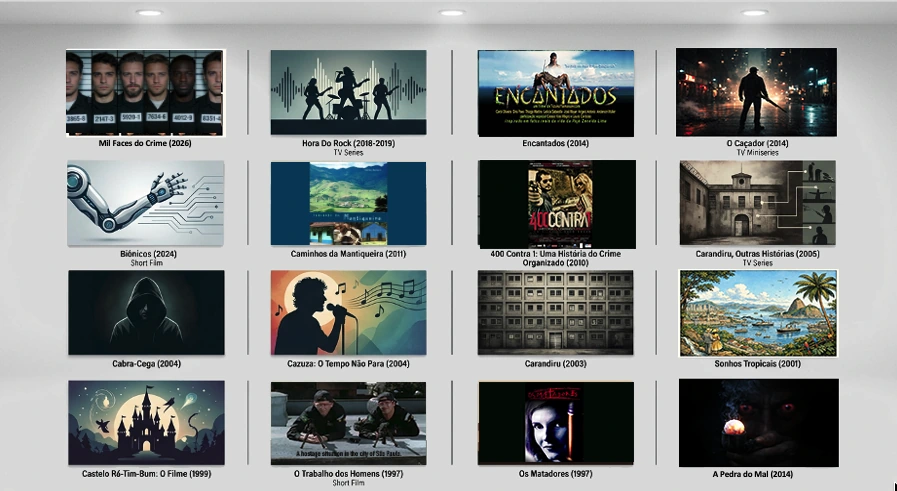The image size is (897, 491).
Task: Select the Cazuza singer silhouette thumbnail
Action: click(348, 313)
